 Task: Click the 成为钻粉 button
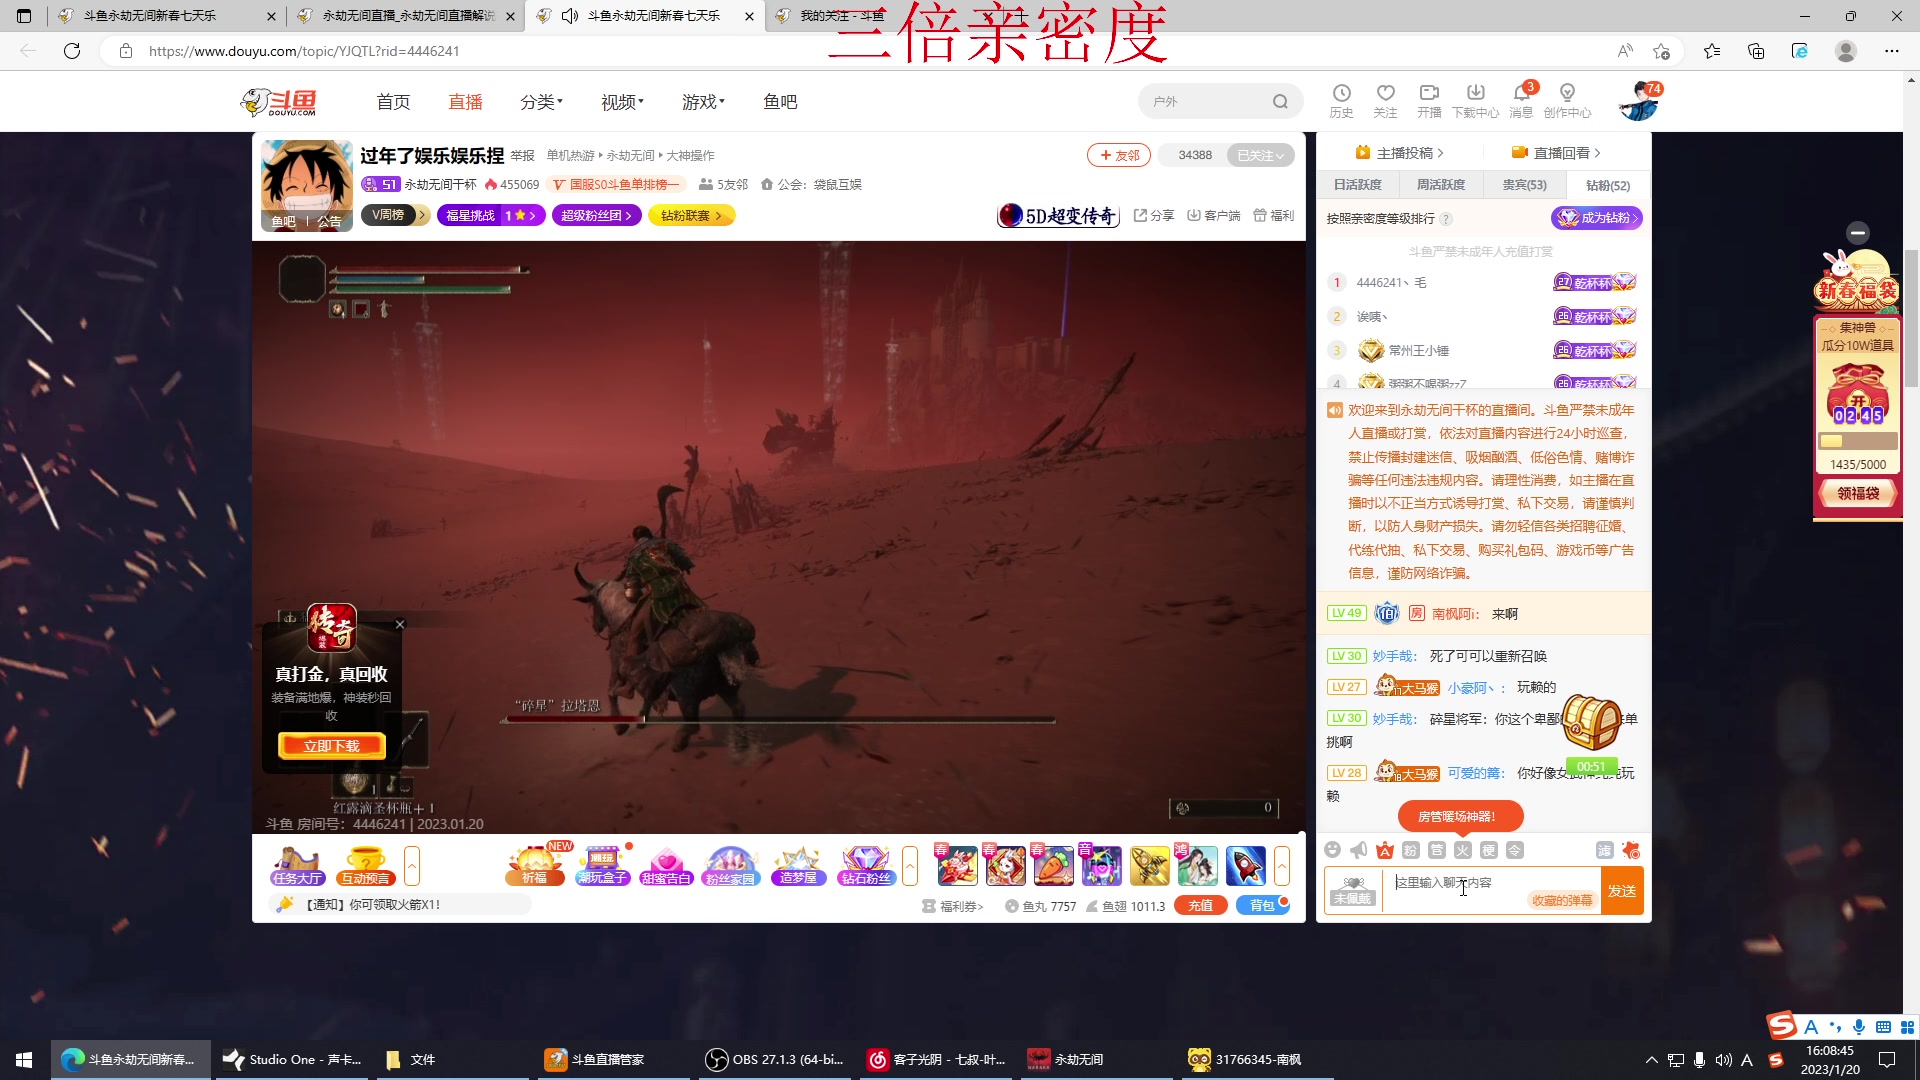point(1597,218)
